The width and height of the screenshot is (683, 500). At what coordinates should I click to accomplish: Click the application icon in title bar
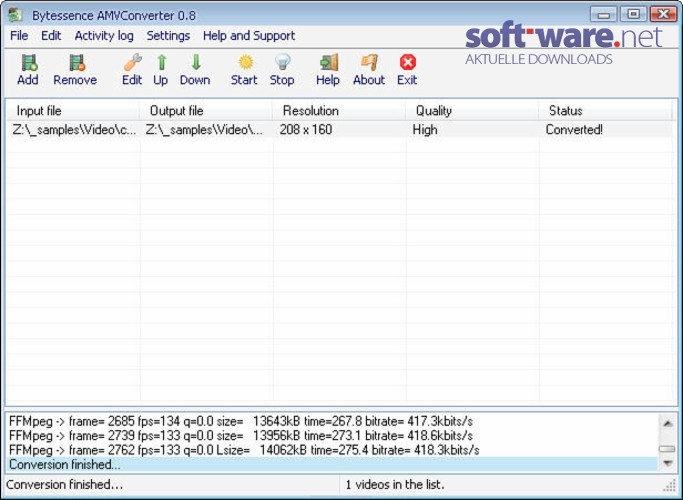[15, 15]
